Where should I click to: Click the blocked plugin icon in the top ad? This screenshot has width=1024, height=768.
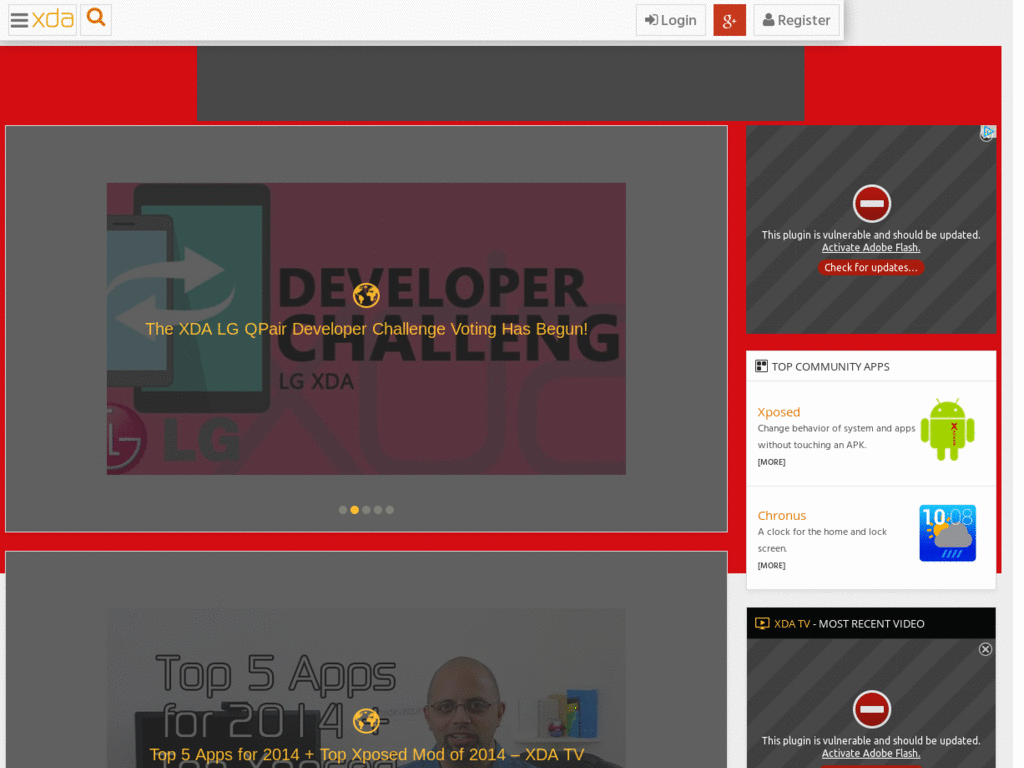pyautogui.click(x=871, y=204)
